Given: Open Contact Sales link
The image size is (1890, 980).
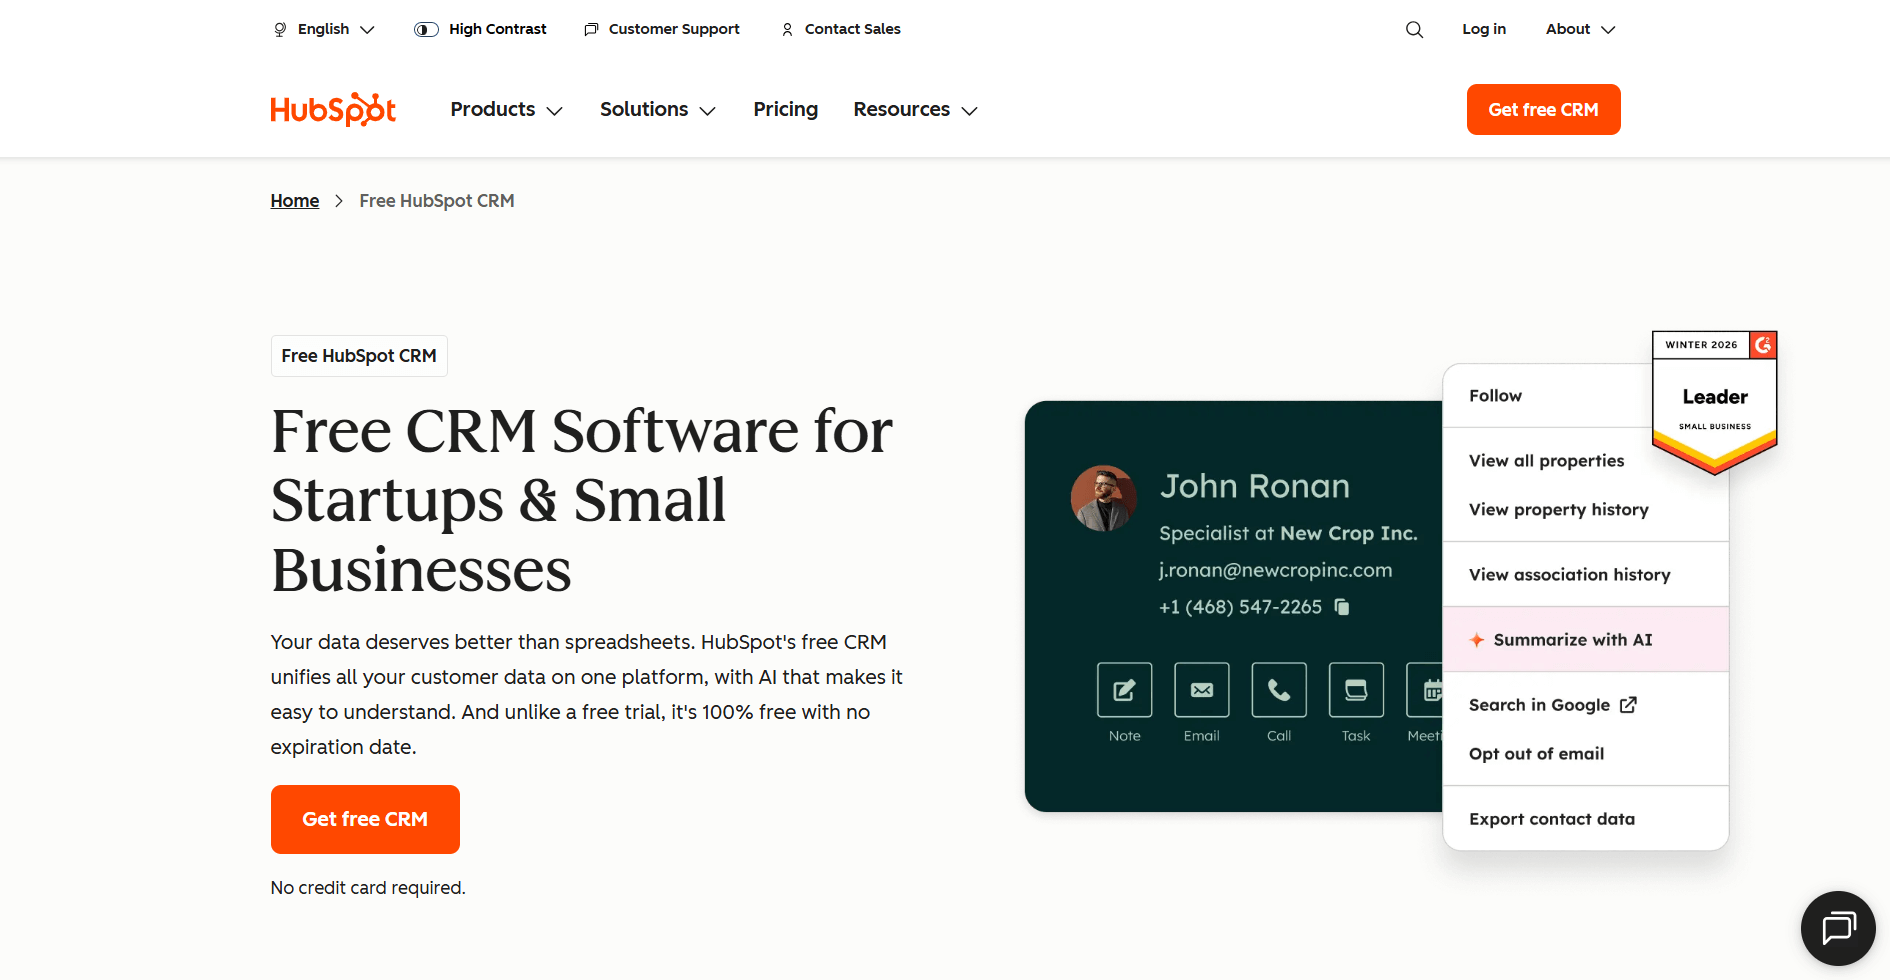Looking at the screenshot, I should [x=841, y=29].
